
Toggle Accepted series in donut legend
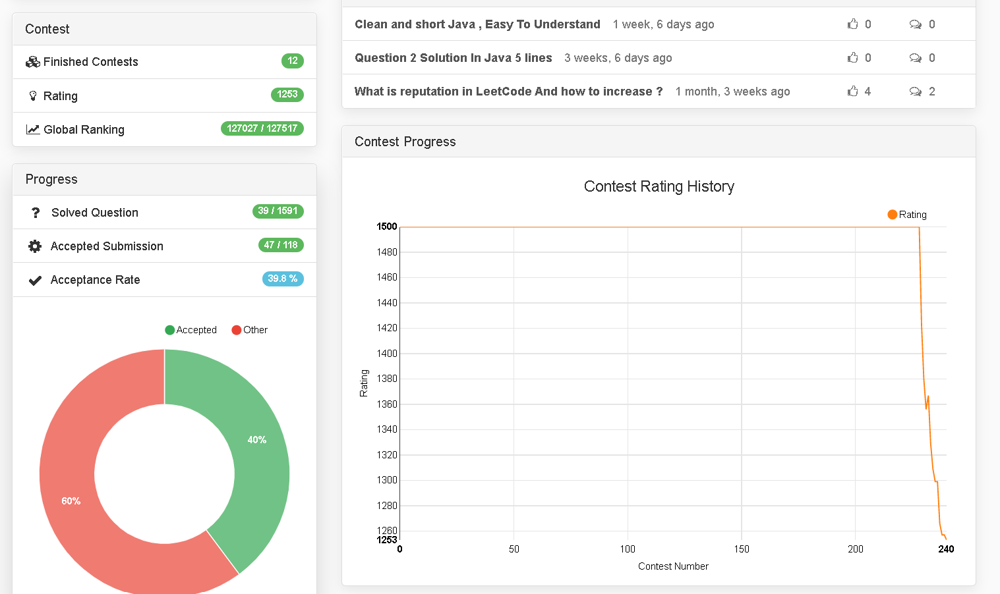click(191, 330)
